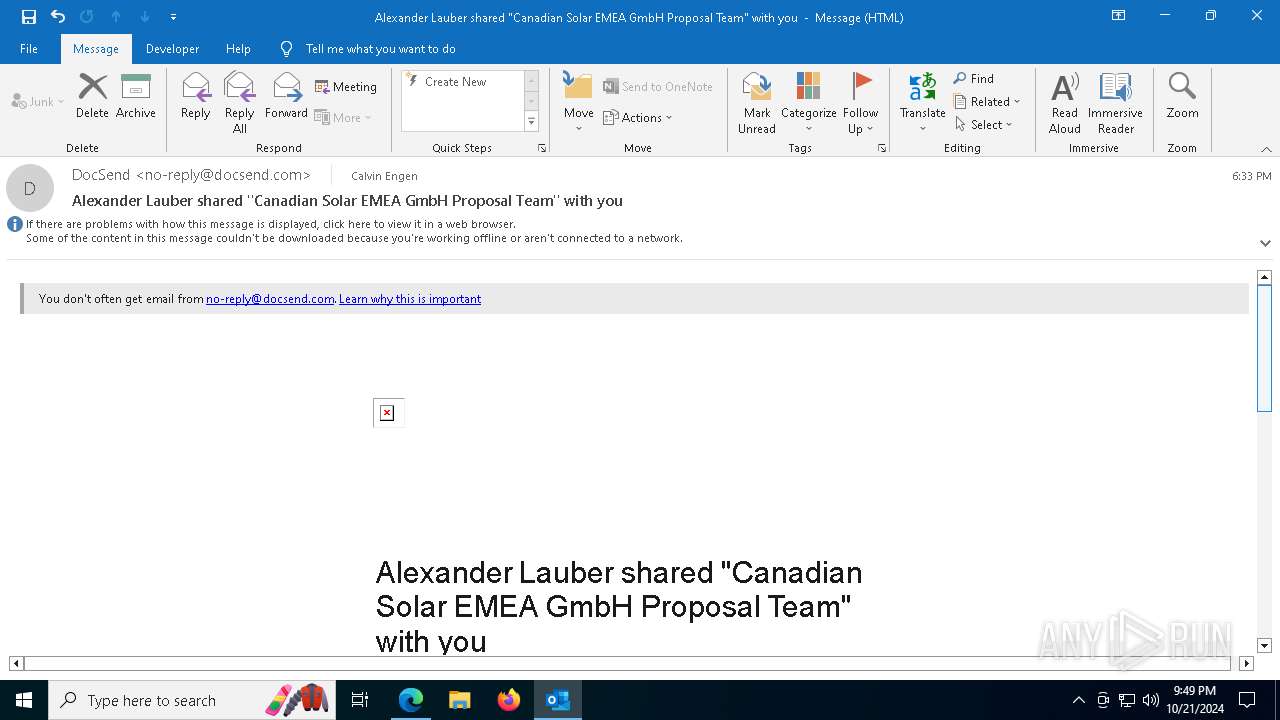Go to the previous item arrow
Image resolution: width=1280 pixels, height=720 pixels.
(x=116, y=17)
